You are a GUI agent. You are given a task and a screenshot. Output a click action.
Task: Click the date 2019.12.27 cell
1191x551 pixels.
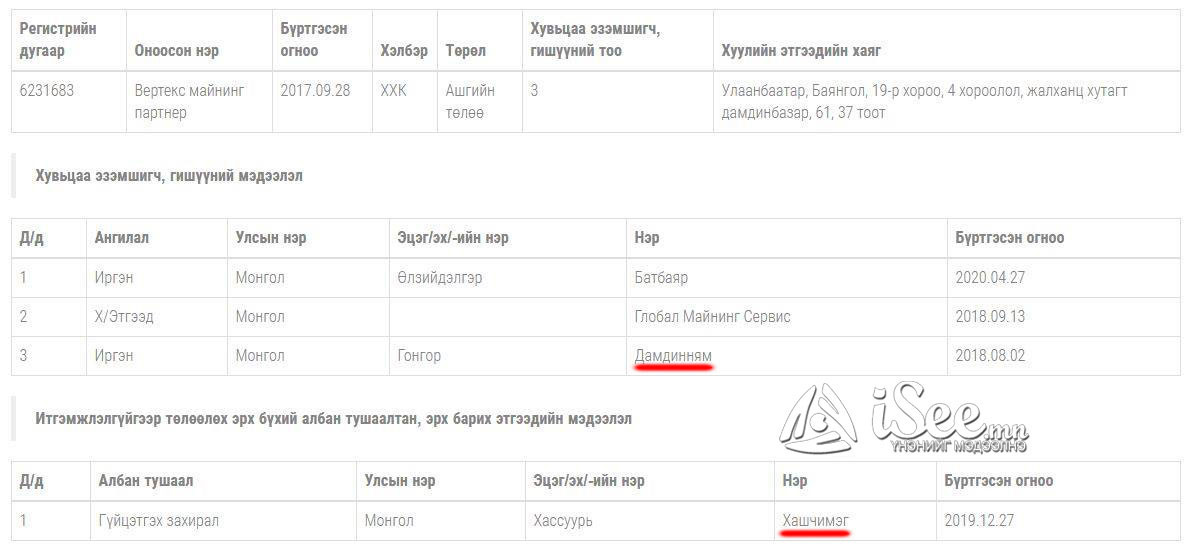tap(979, 521)
